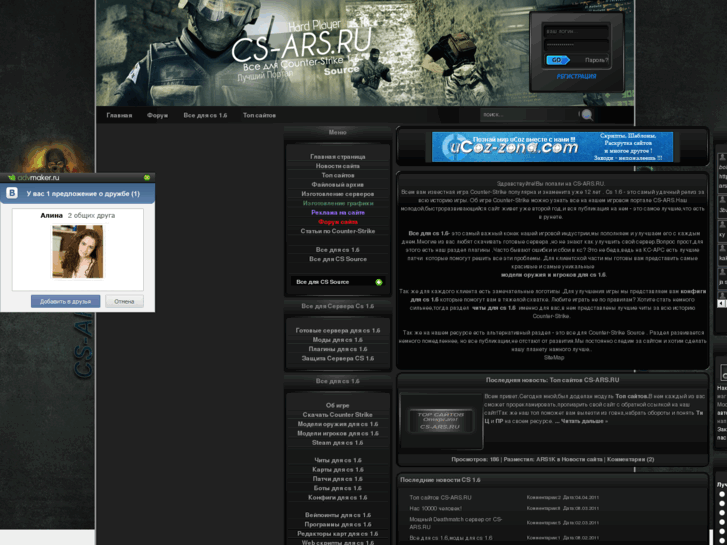Click the 'ваш логин' input field
The height and width of the screenshot is (545, 727).
coord(576,32)
